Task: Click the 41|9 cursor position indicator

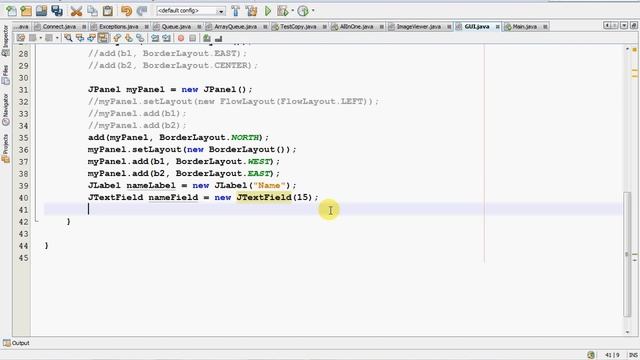Action: [x=612, y=355]
